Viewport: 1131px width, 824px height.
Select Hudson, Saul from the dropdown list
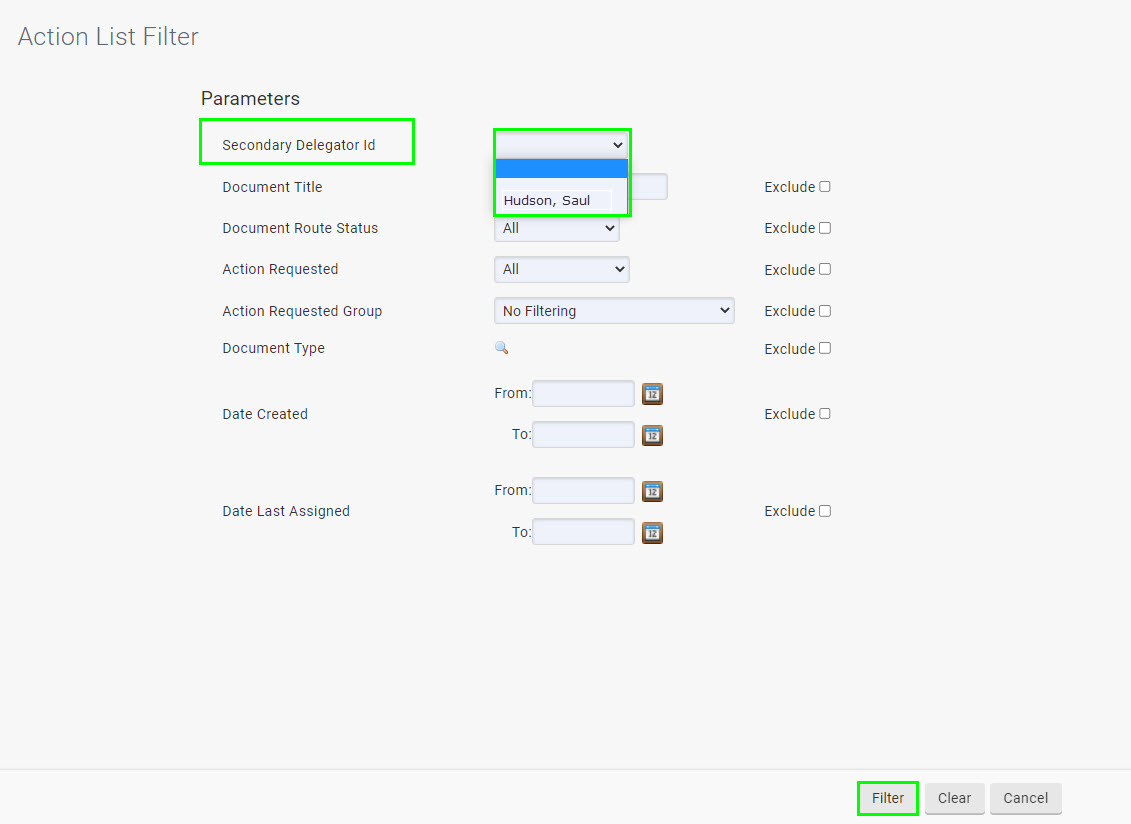(562, 200)
